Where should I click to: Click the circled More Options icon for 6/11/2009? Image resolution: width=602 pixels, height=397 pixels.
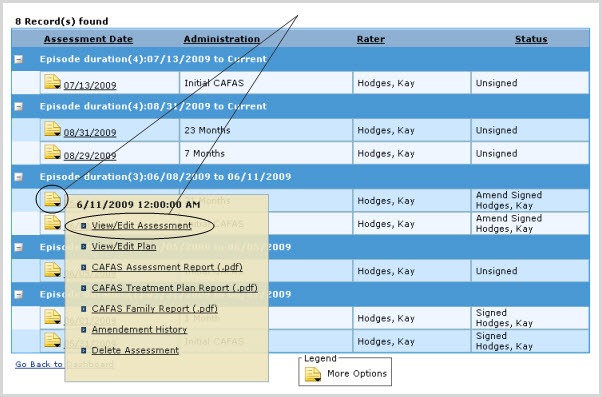tap(52, 199)
